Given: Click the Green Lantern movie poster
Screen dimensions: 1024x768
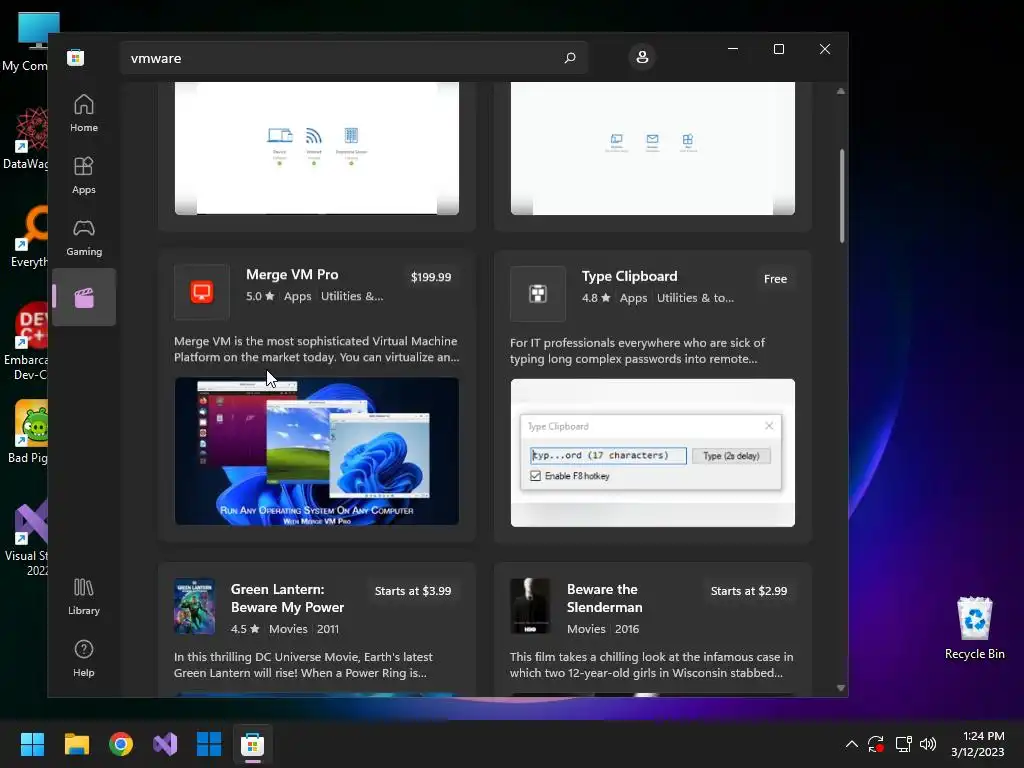Looking at the screenshot, I should tap(194, 606).
